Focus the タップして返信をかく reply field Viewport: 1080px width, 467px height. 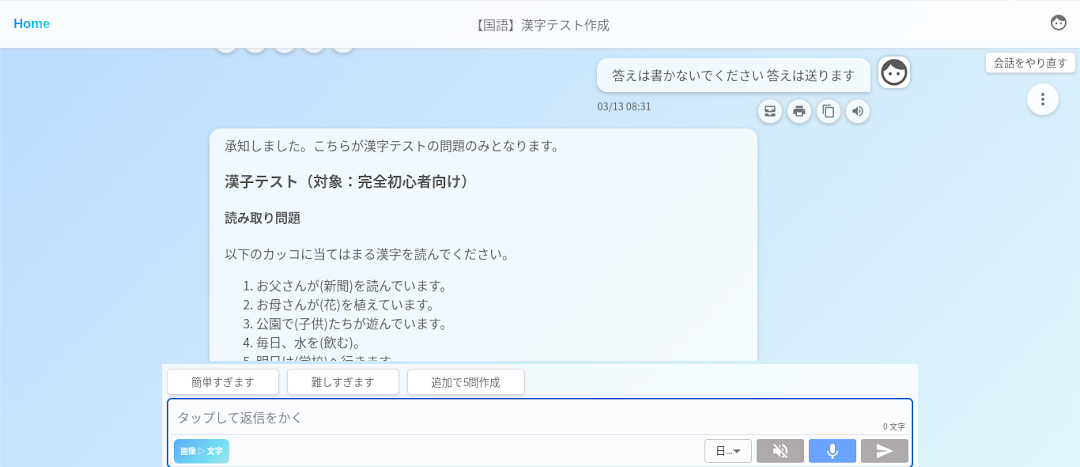[520, 417]
